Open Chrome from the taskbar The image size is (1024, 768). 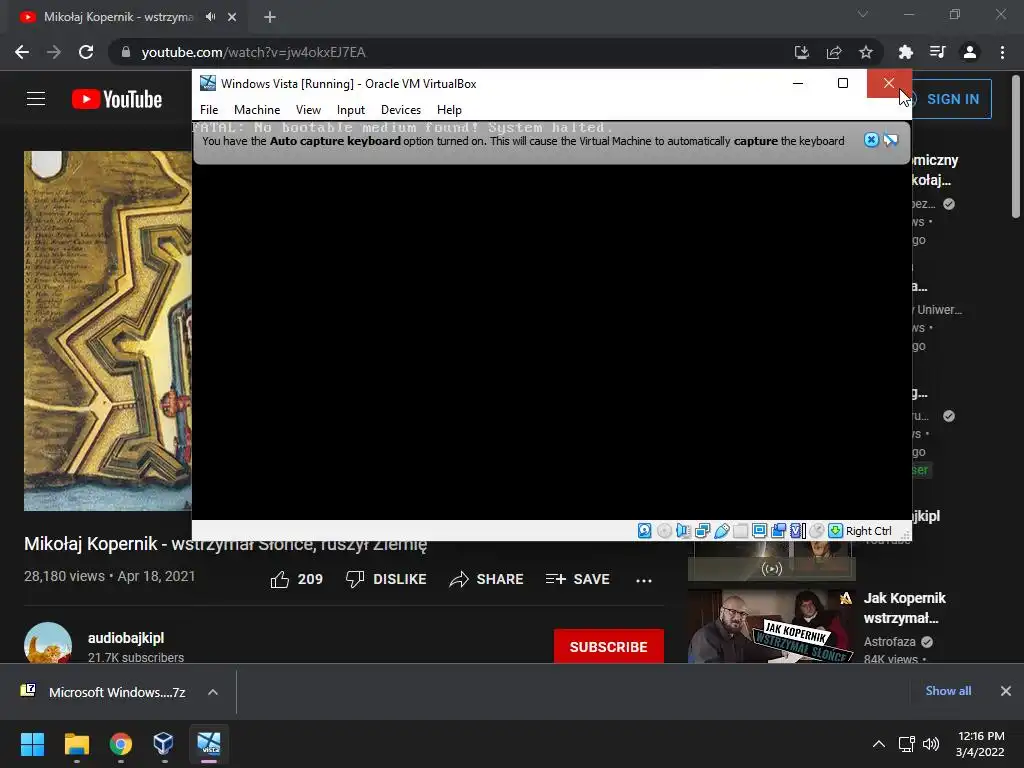121,744
